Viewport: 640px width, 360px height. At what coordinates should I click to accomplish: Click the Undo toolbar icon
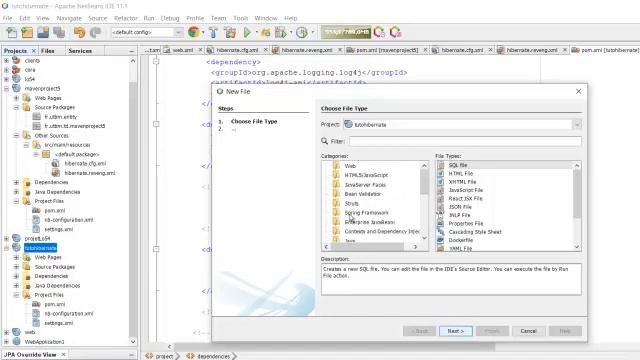coord(79,32)
